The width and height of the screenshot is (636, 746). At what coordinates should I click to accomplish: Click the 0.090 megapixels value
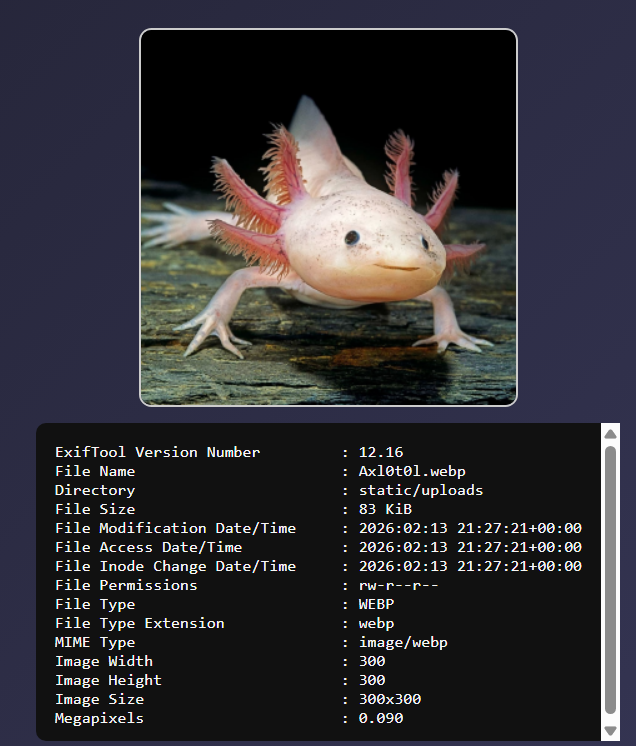(x=381, y=718)
